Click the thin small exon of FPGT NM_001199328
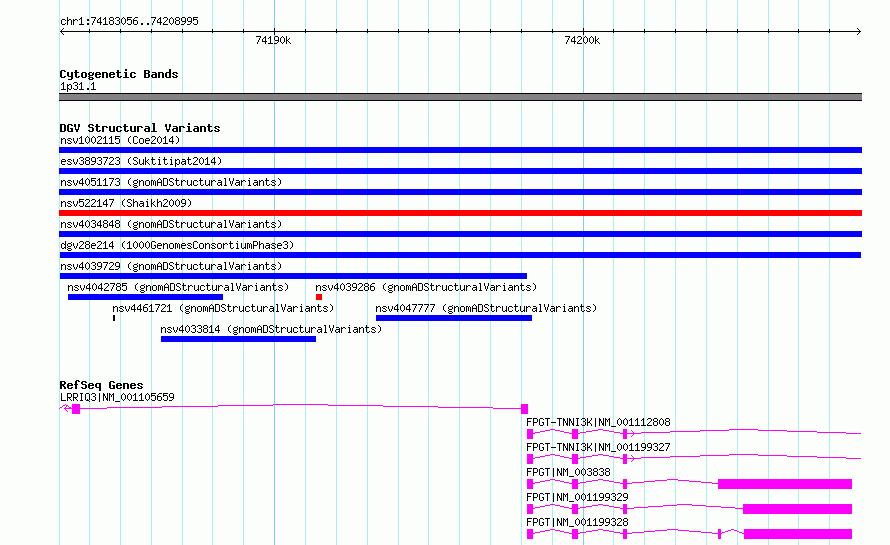The height and width of the screenshot is (545, 890). pyautogui.click(x=720, y=534)
